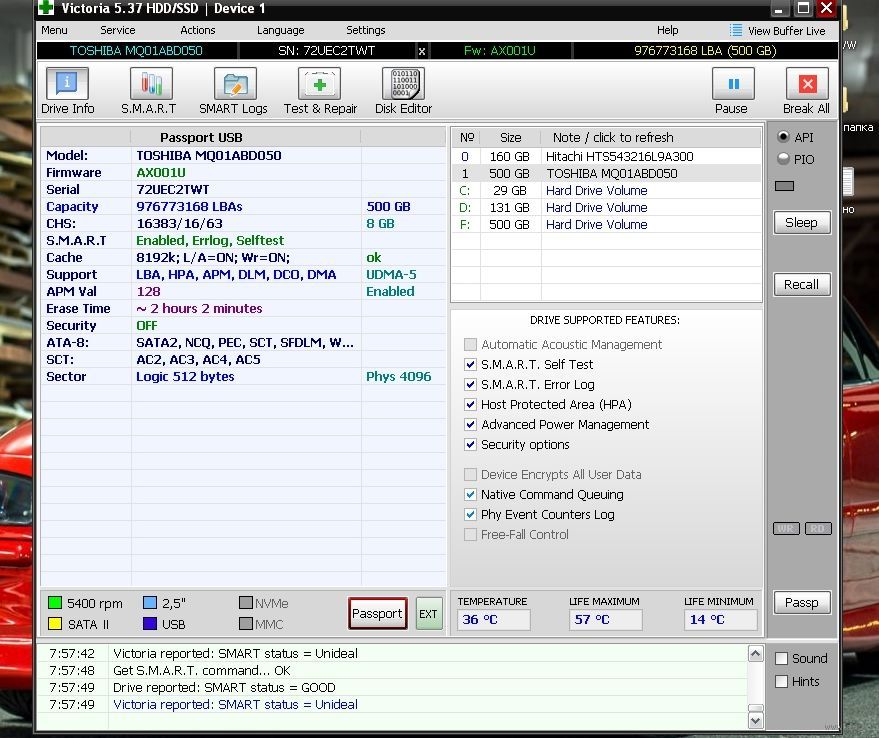Click the Passp button

802,602
